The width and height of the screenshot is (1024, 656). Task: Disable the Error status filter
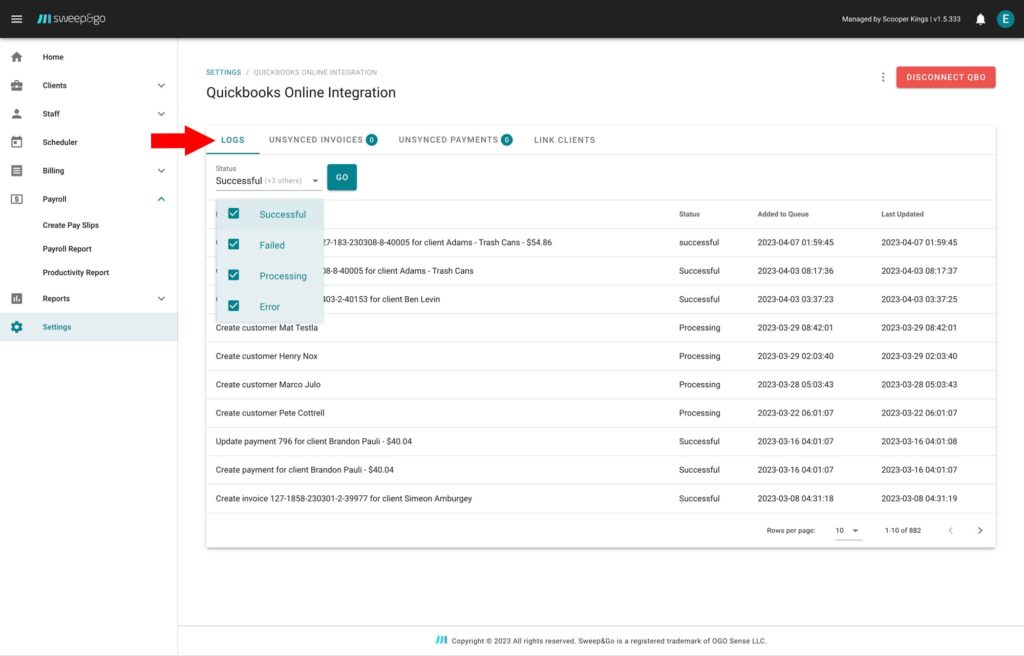(233, 304)
